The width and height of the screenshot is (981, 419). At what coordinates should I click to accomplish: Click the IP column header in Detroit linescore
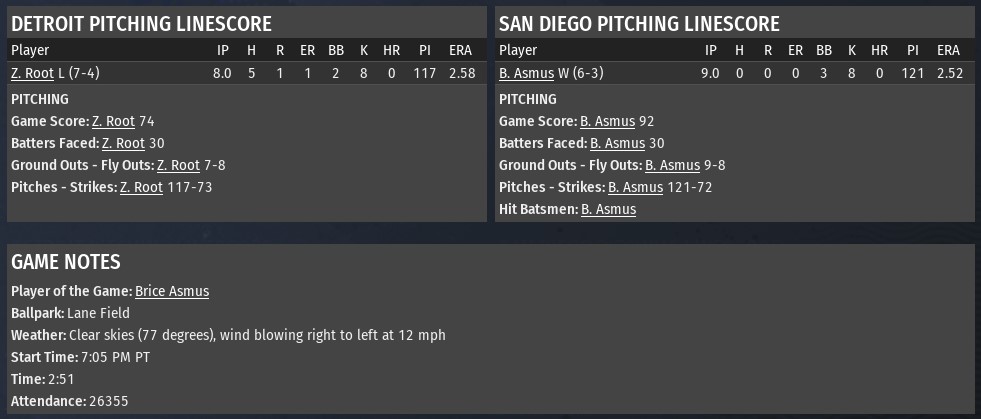(222, 50)
